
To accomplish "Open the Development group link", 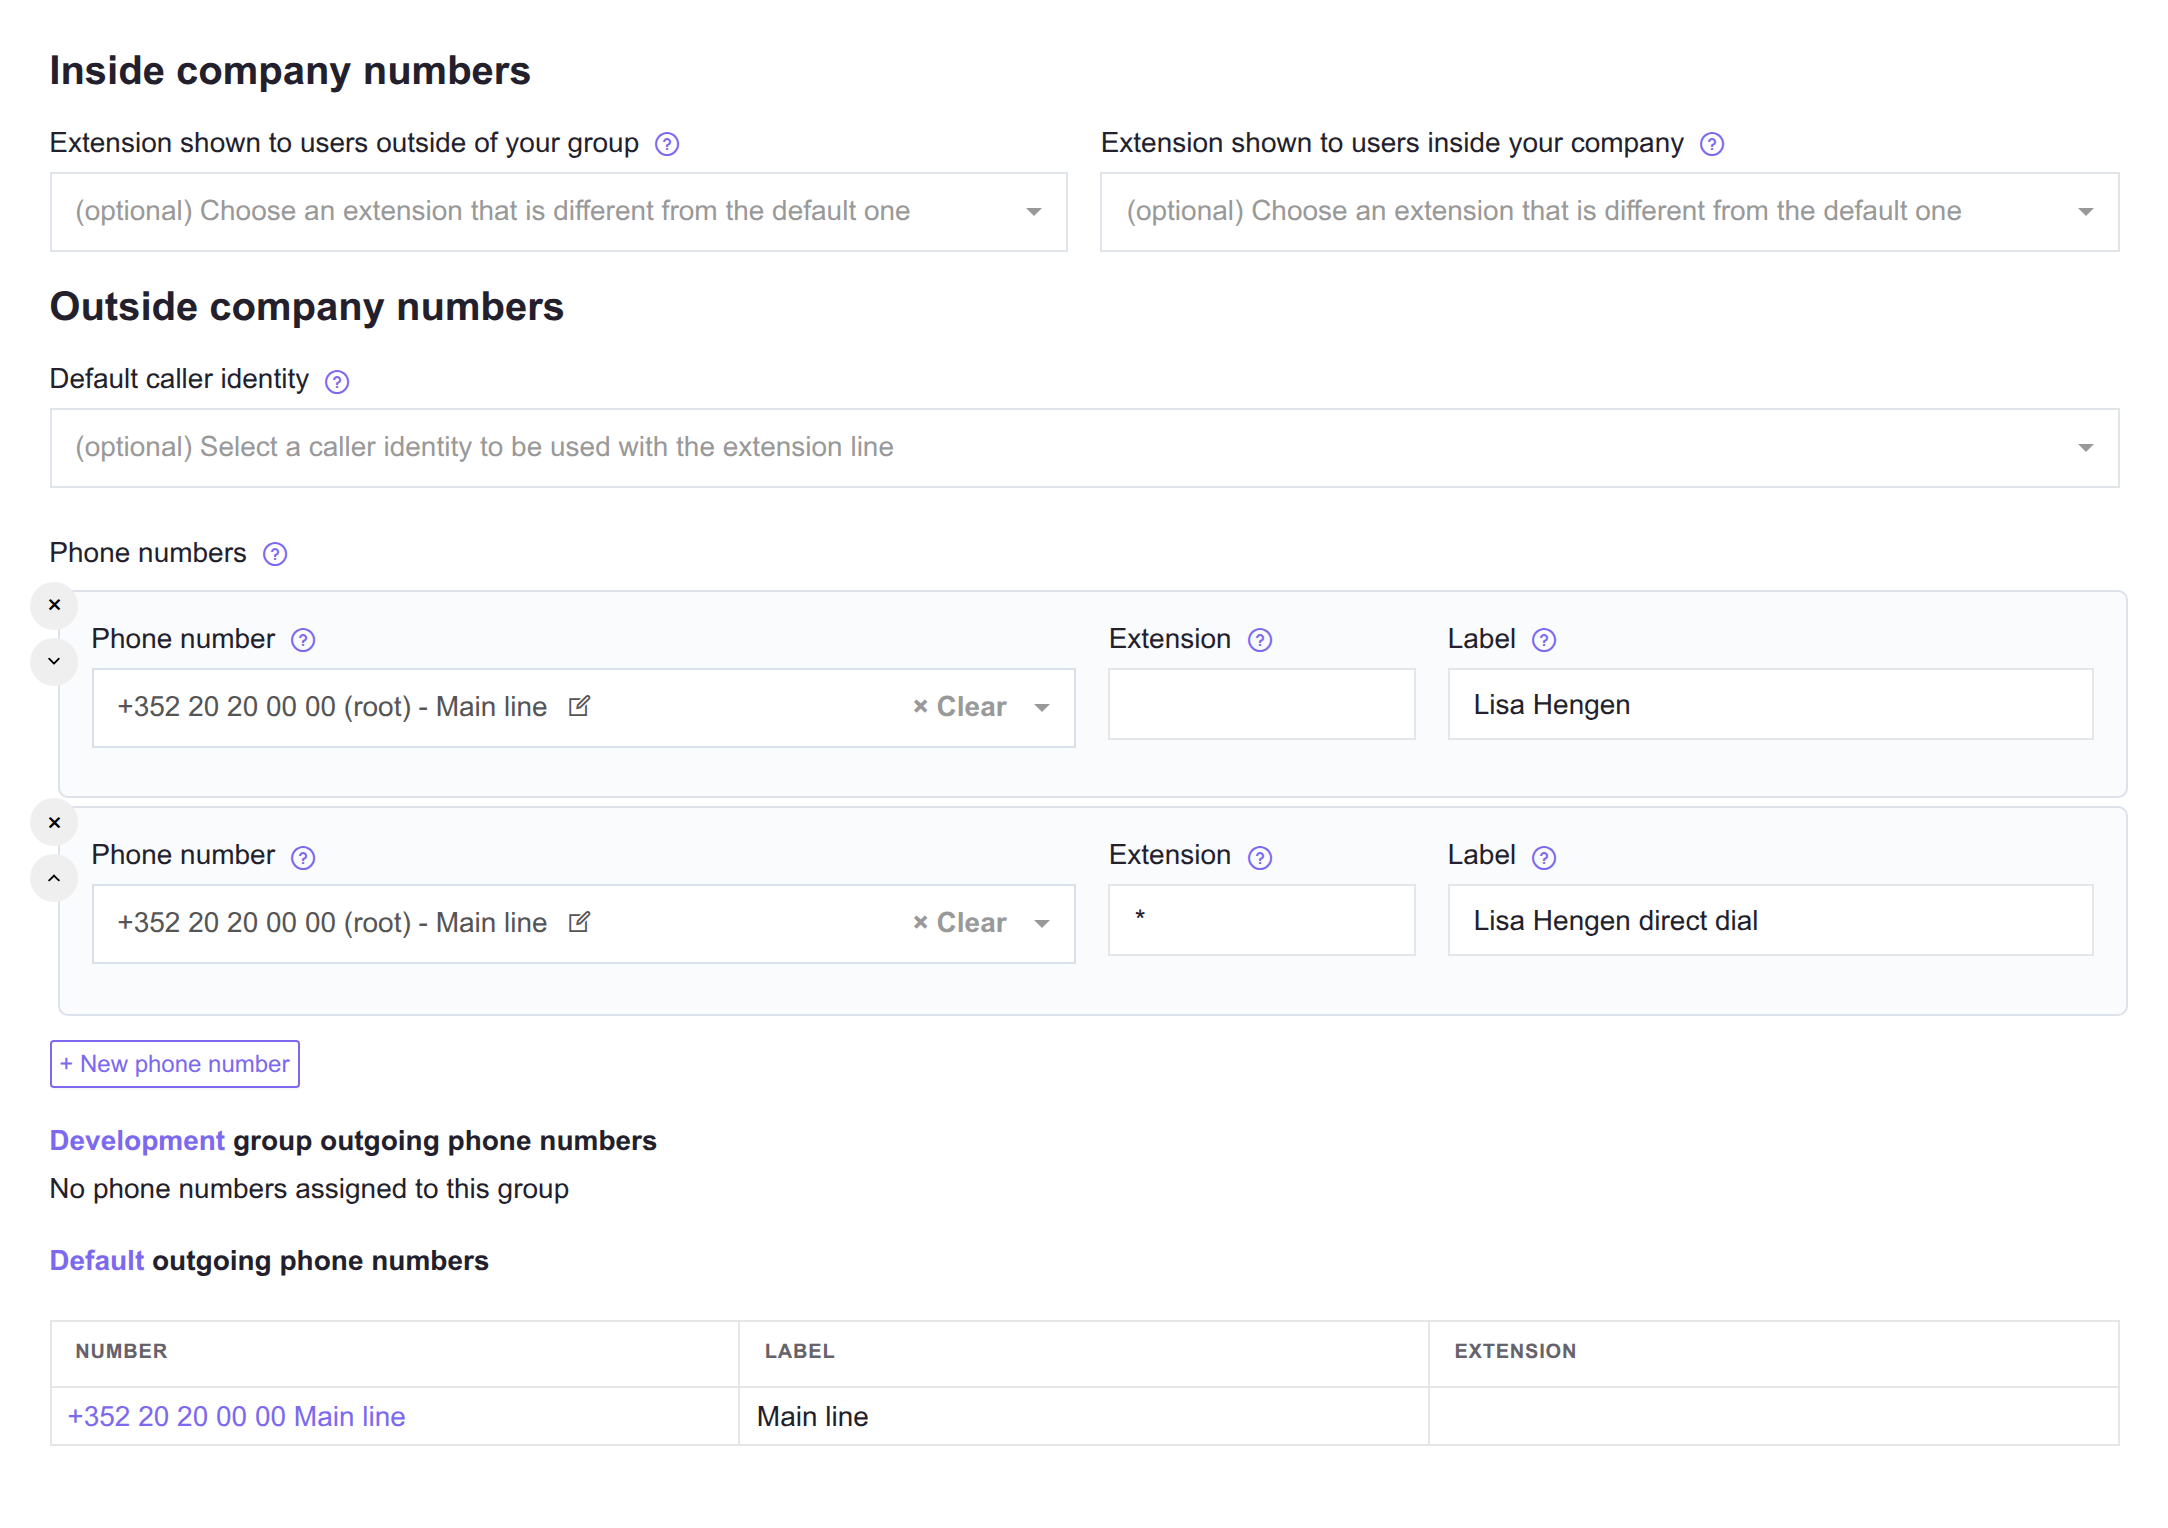I will (x=137, y=1141).
